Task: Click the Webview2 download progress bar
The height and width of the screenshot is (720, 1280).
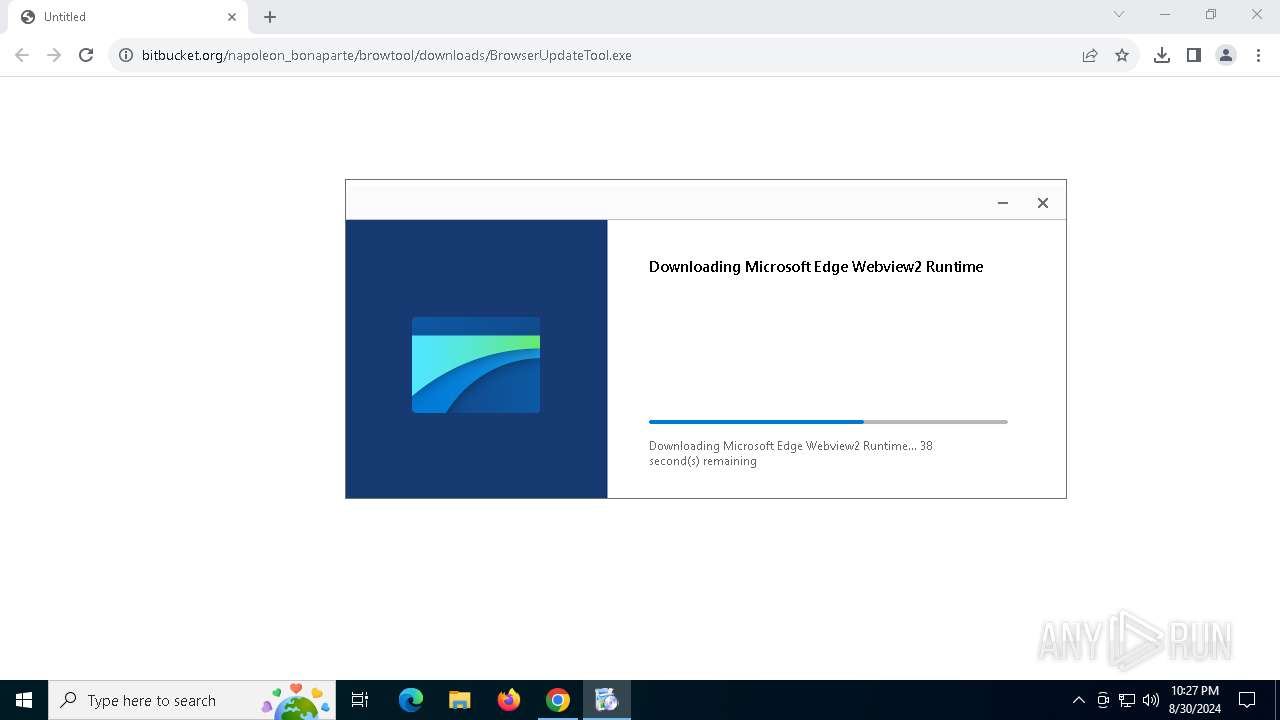Action: (828, 422)
